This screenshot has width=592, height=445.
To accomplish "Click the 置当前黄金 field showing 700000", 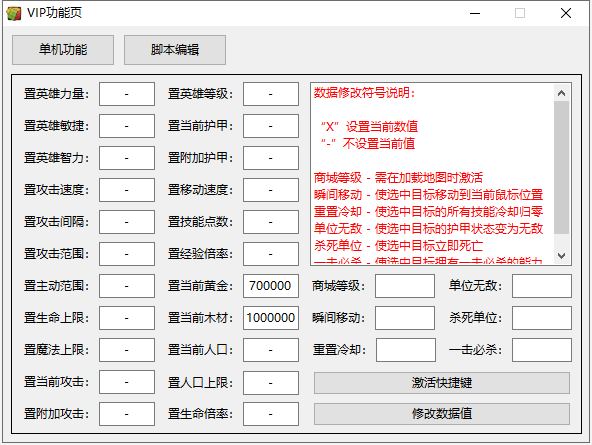I will (x=271, y=286).
